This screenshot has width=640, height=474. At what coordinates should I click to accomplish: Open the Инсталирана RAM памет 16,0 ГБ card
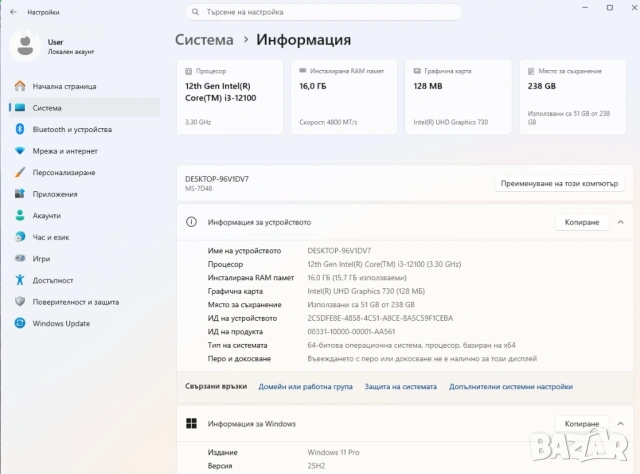(344, 97)
